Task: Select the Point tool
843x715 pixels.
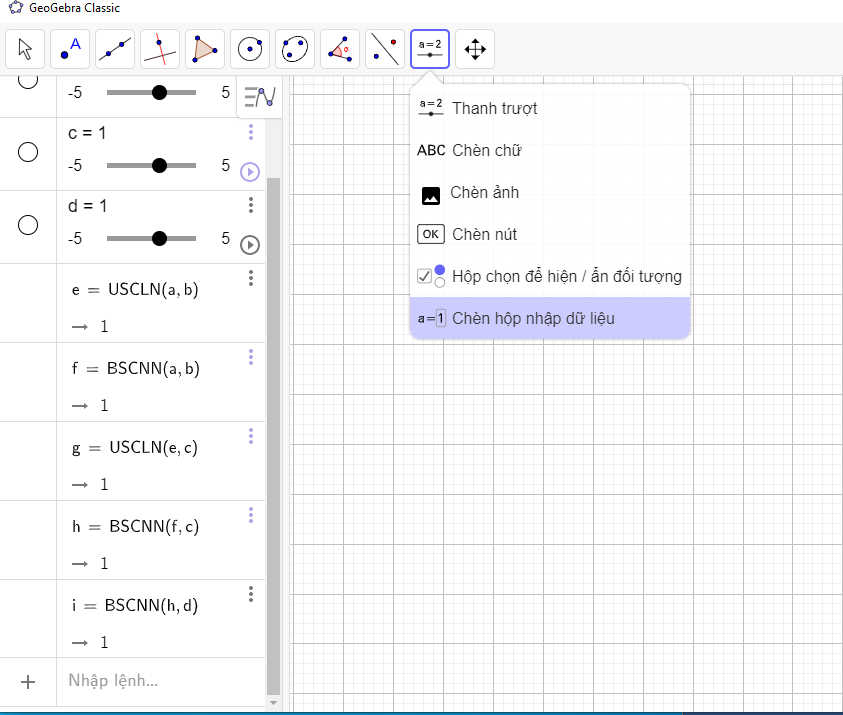Action: 70,48
